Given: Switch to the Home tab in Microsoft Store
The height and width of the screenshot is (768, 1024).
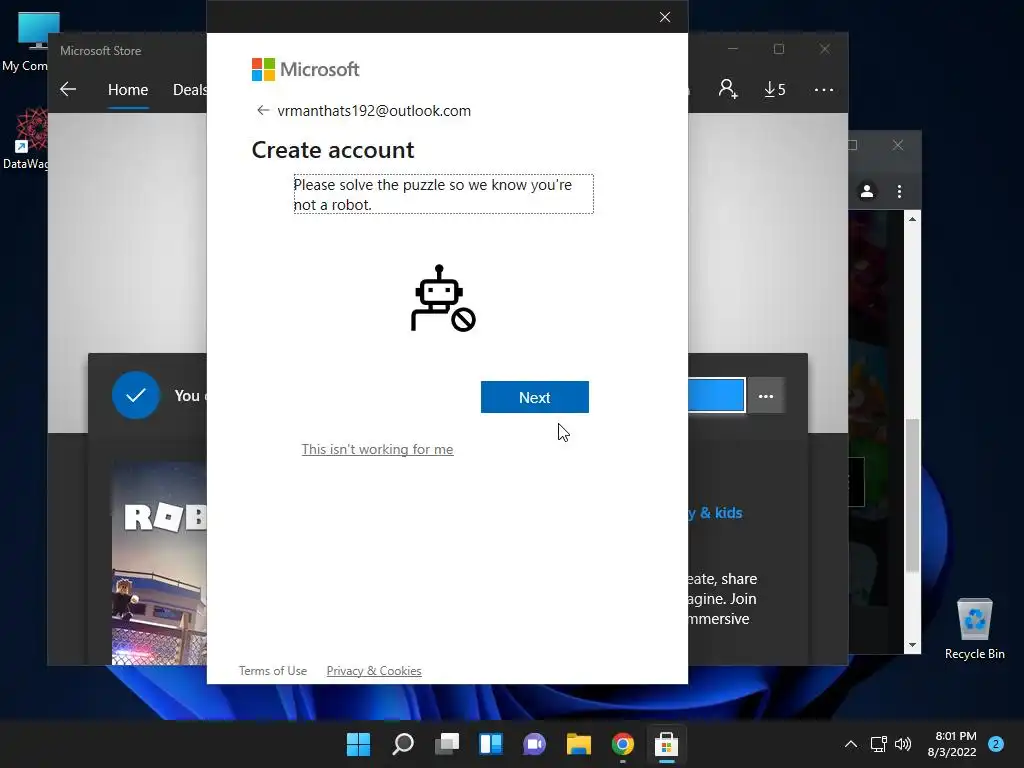Looking at the screenshot, I should tap(128, 89).
